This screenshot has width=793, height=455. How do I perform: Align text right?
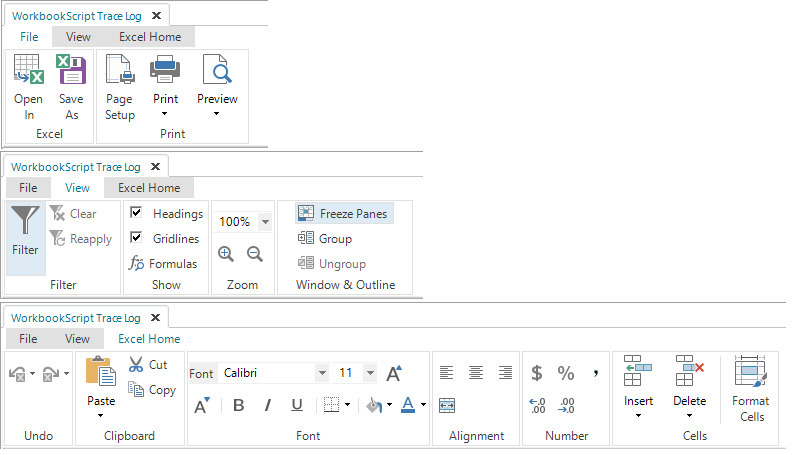tap(505, 373)
